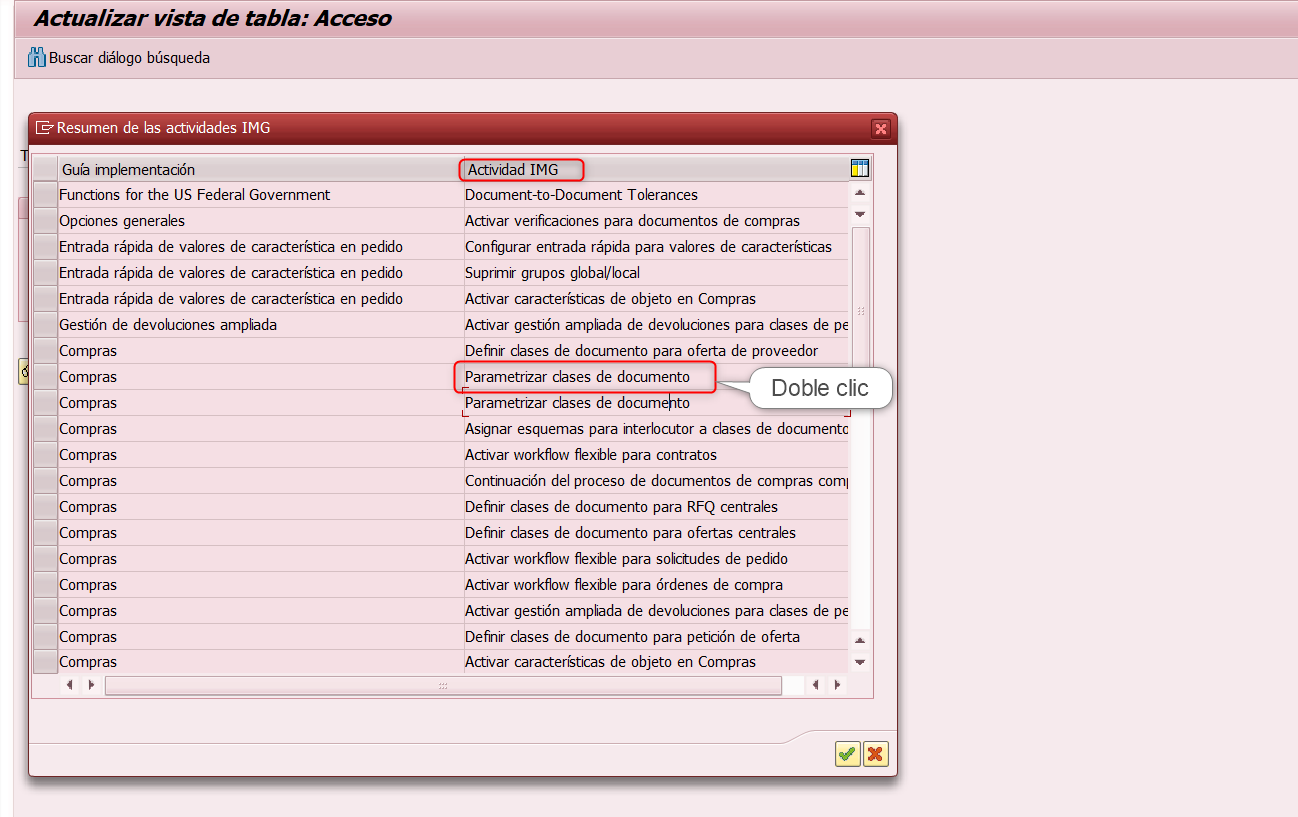Select row marker for Gestión de devoluciones ampliada
This screenshot has height=817, width=1298.
pyautogui.click(x=45, y=325)
